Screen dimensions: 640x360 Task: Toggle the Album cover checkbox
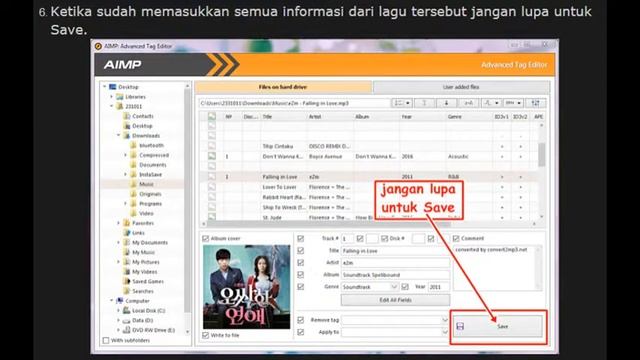click(206, 238)
